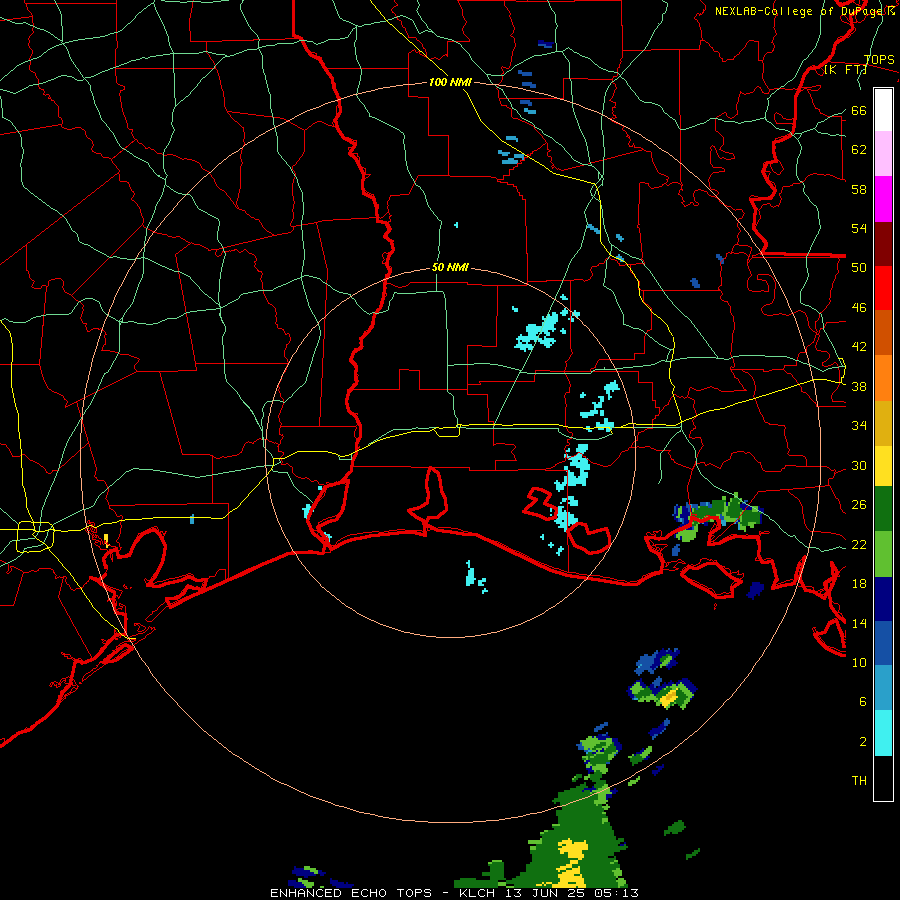Click the 62 legend value
The width and height of the screenshot is (900, 900).
point(859,150)
